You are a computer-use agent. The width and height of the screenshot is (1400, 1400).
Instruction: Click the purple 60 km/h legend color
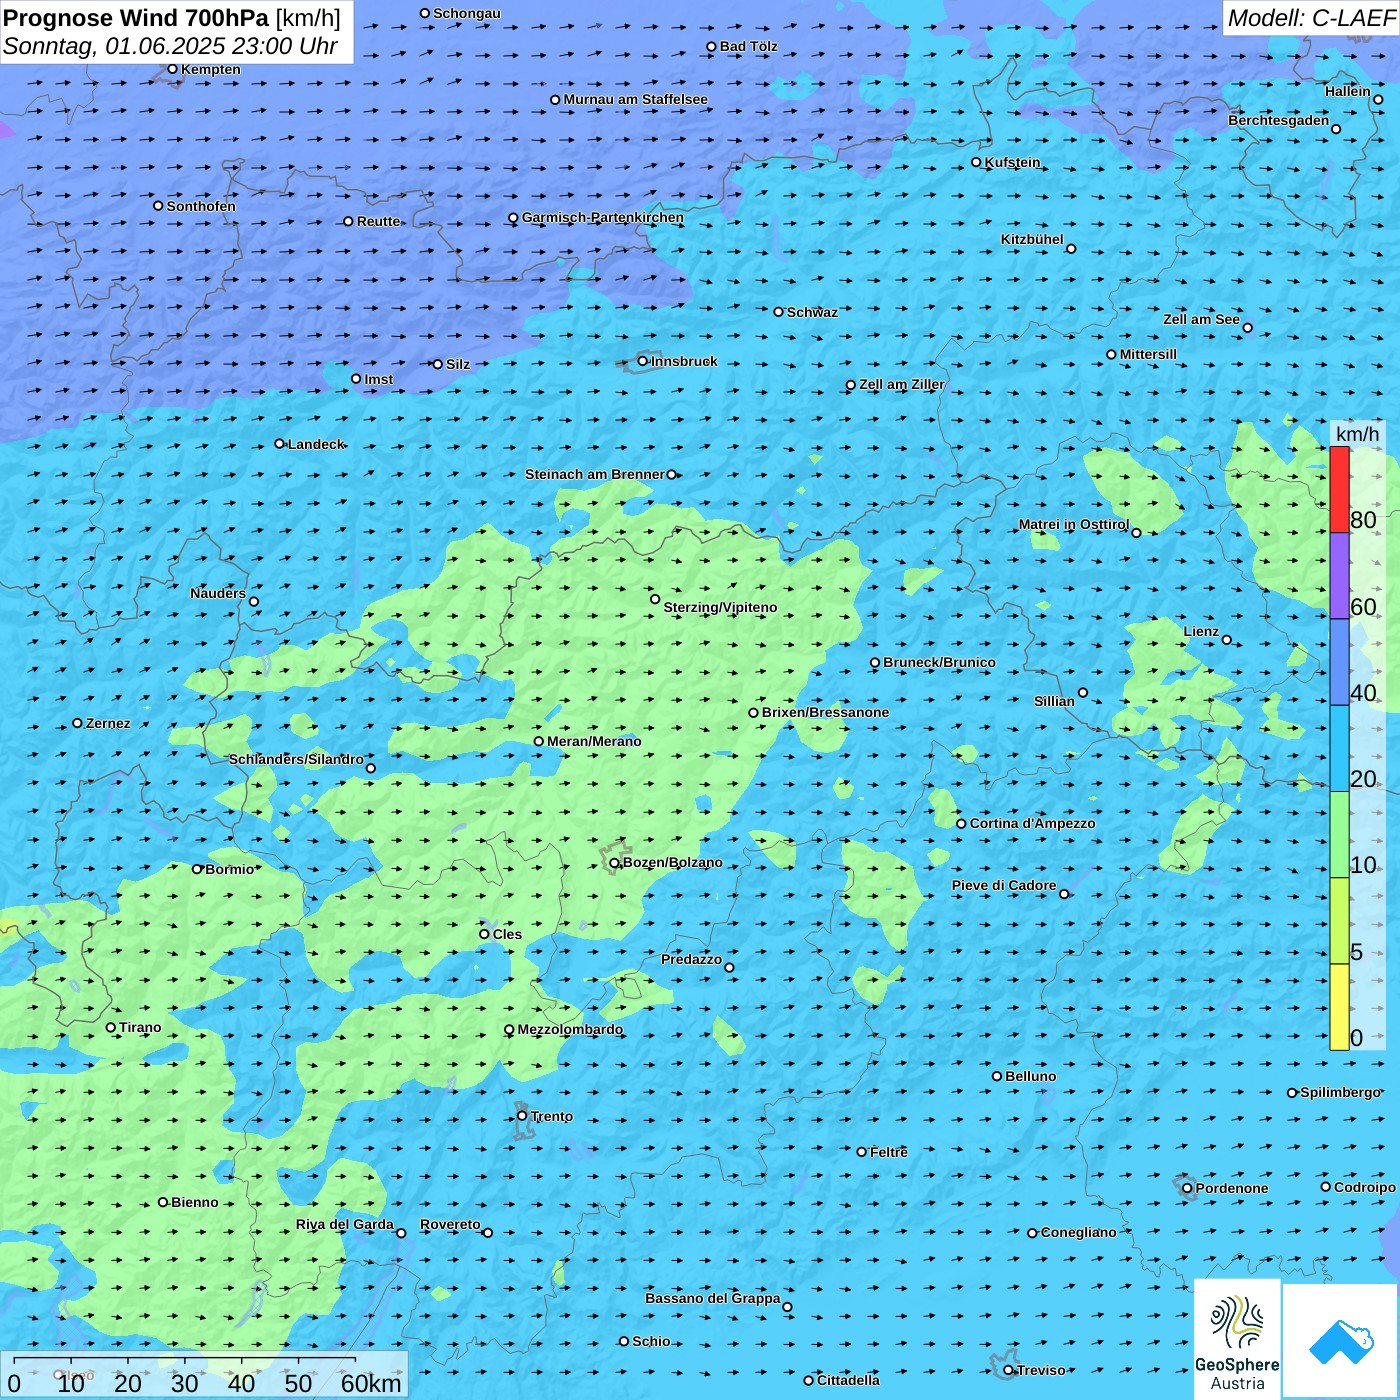(x=1339, y=576)
